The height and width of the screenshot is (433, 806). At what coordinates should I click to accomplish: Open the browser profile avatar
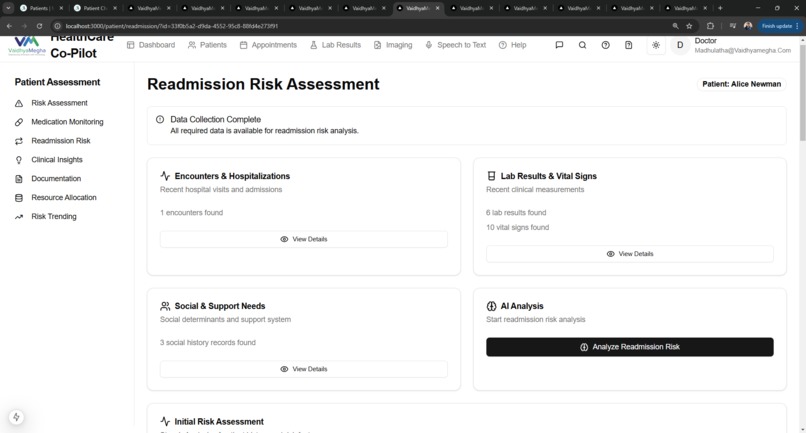(748, 26)
